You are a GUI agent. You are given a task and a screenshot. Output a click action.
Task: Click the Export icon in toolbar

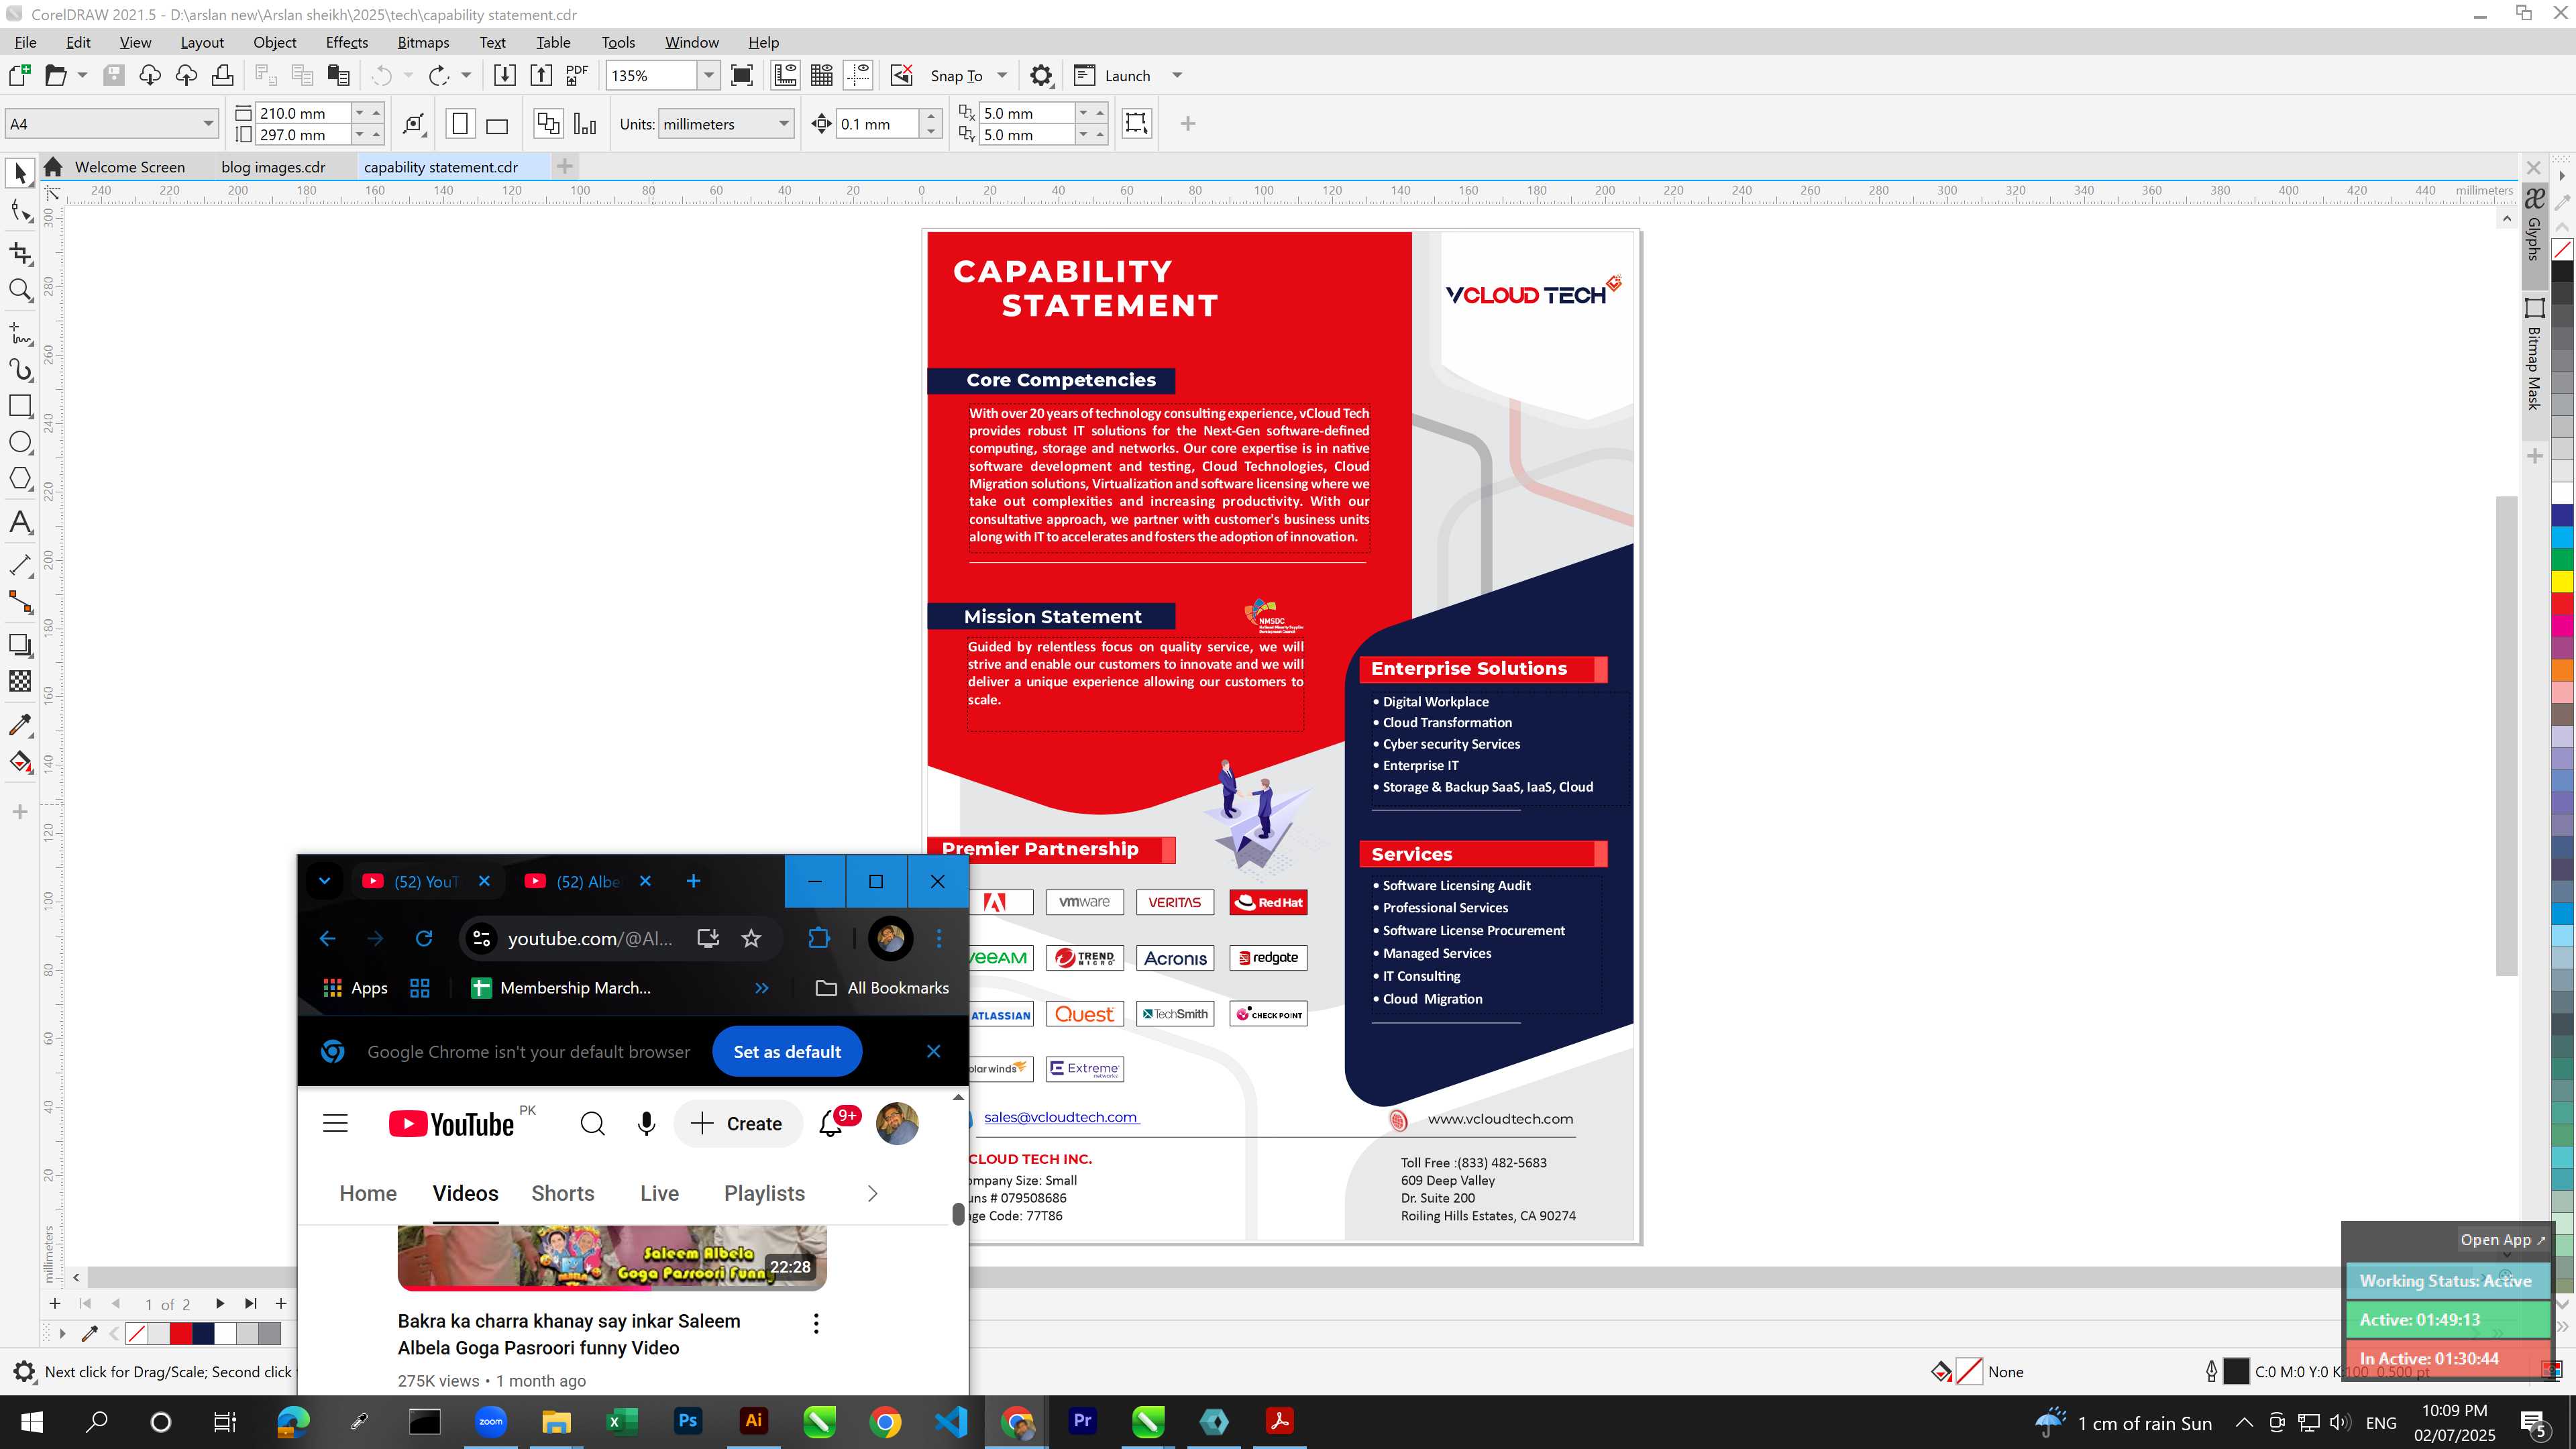(541, 76)
